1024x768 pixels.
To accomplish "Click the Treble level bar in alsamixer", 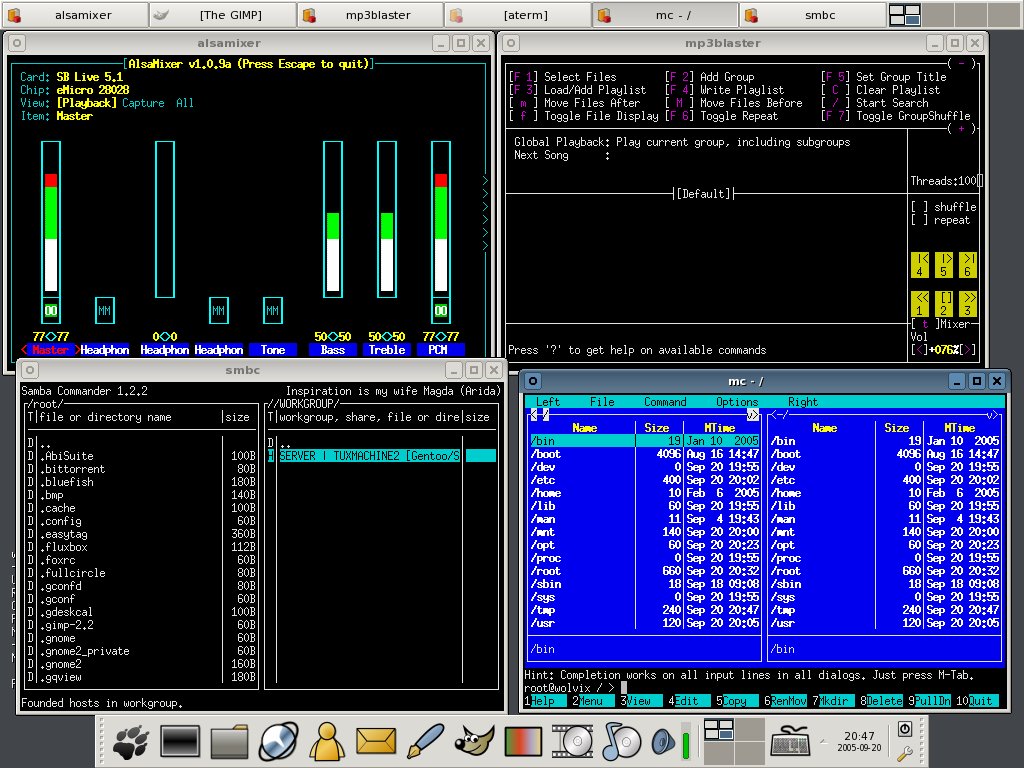I will pos(387,219).
